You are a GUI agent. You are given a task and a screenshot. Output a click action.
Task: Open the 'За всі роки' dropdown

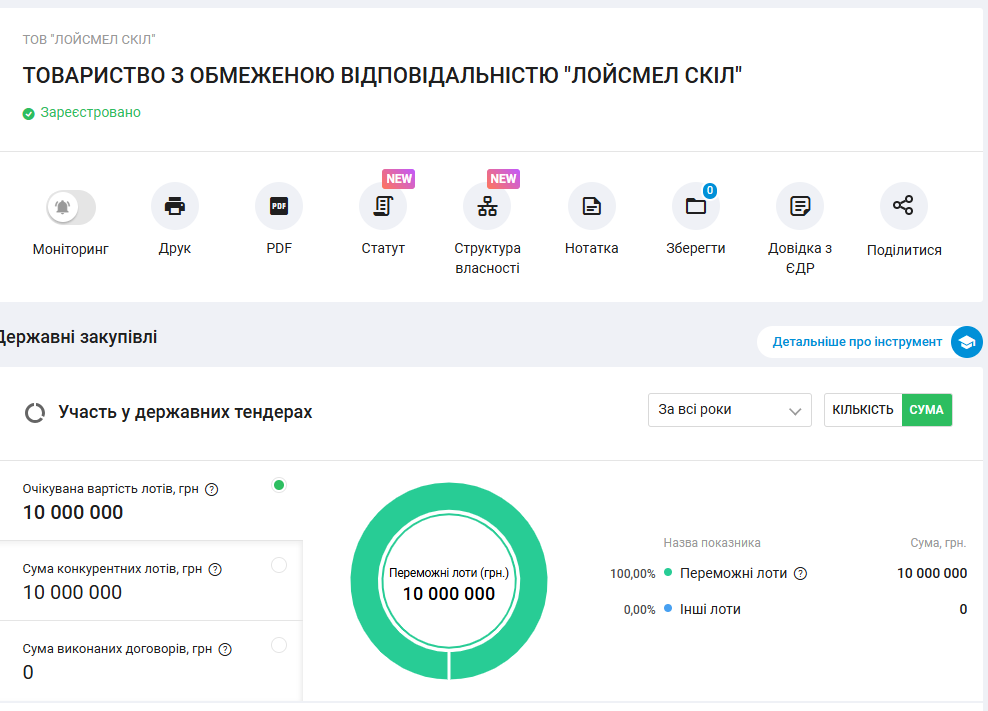click(x=729, y=410)
